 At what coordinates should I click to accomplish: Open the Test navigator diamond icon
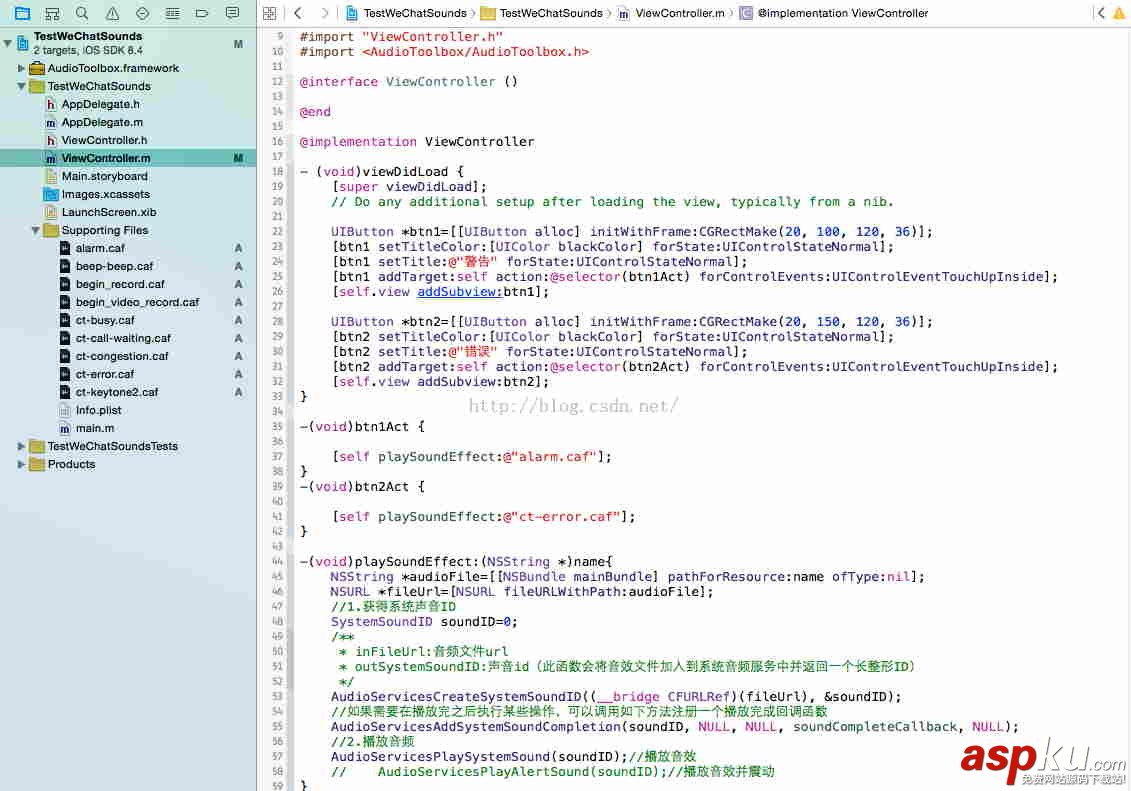coord(142,13)
